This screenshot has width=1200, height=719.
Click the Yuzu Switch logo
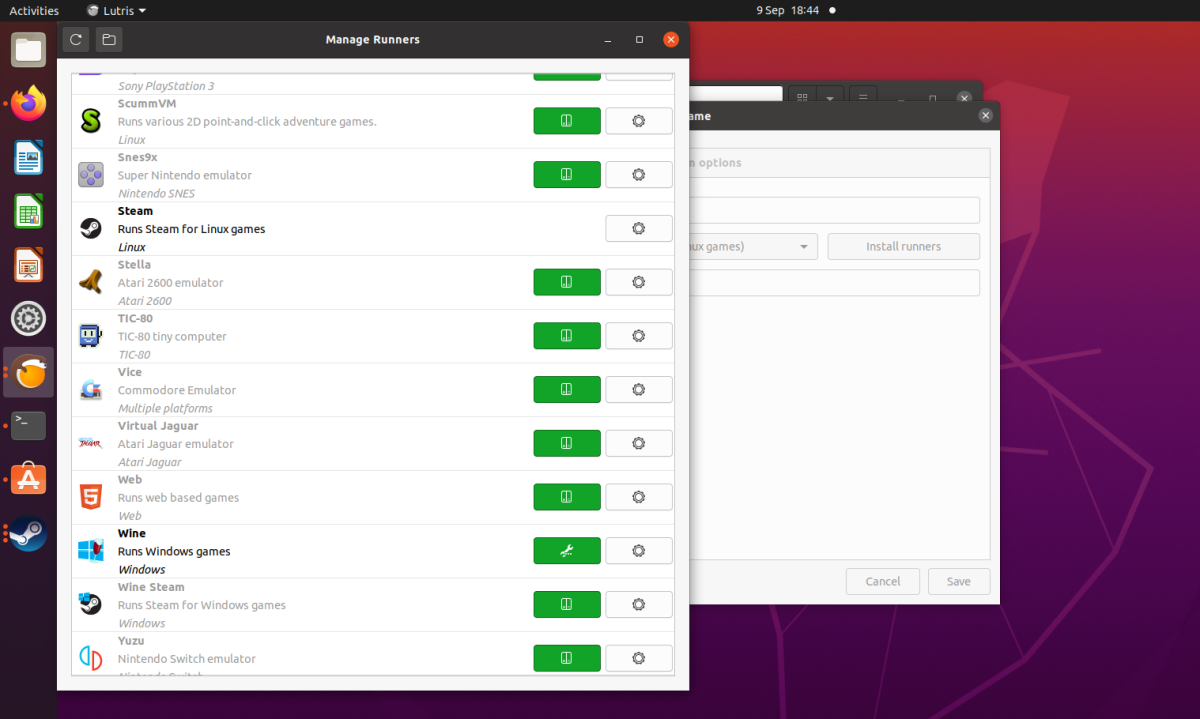coord(91,659)
